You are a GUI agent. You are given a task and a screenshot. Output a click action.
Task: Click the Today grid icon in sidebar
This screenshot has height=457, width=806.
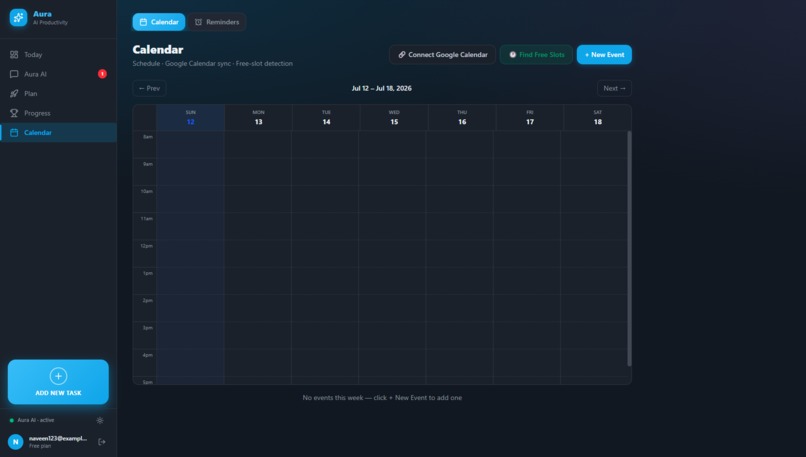click(x=14, y=54)
